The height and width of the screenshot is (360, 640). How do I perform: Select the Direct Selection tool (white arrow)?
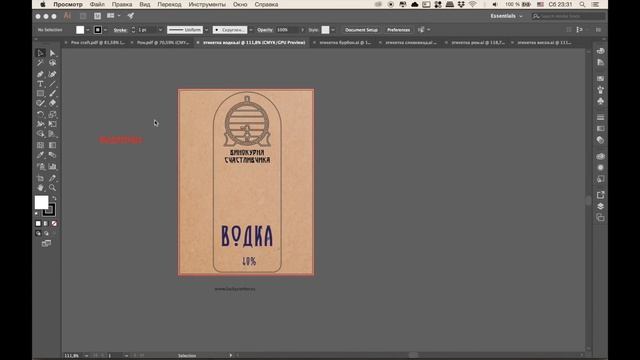click(x=52, y=53)
